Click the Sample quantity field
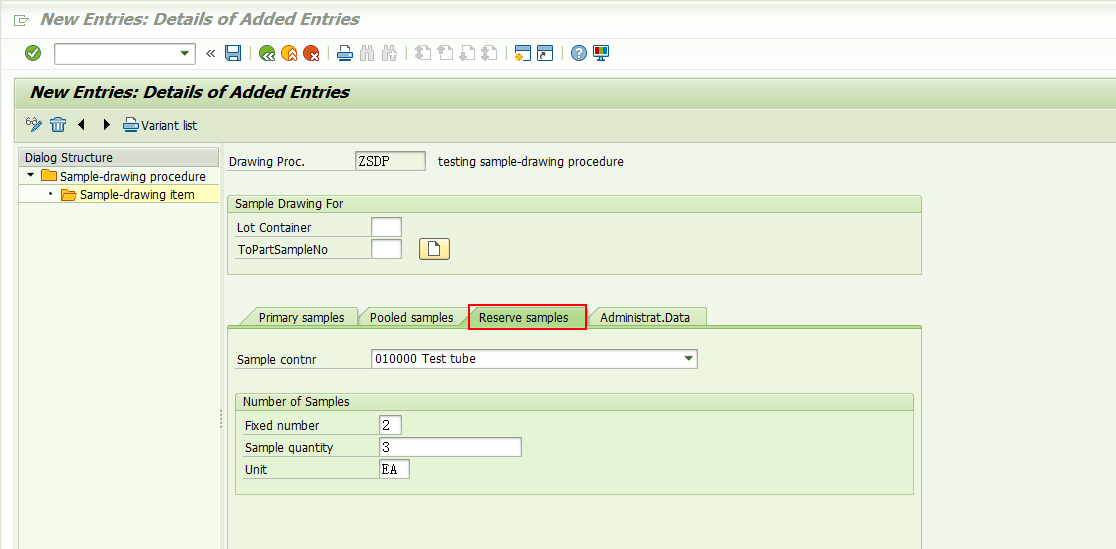The image size is (1116, 549). pyautogui.click(x=451, y=448)
